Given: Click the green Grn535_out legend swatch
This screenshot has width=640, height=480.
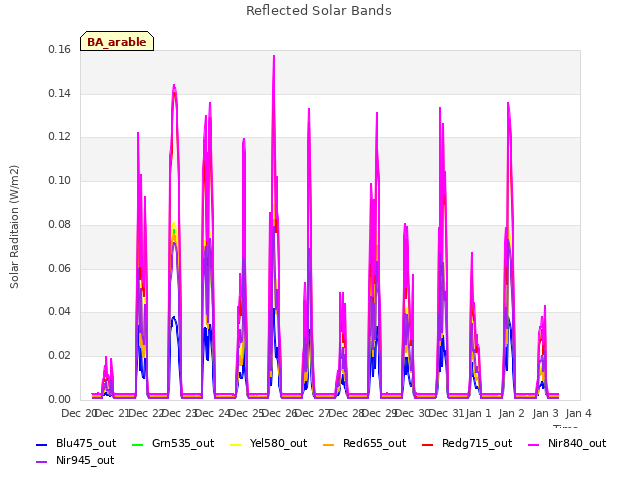Looking at the screenshot, I should [x=138, y=444].
